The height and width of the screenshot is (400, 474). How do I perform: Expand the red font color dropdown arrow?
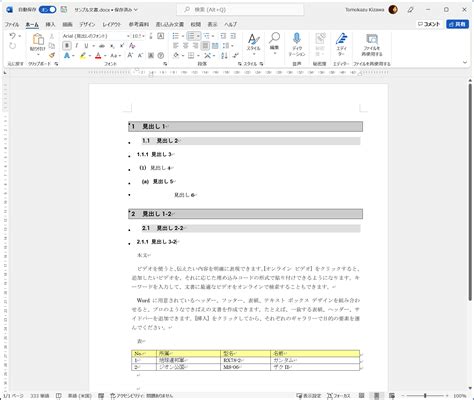coord(105,56)
